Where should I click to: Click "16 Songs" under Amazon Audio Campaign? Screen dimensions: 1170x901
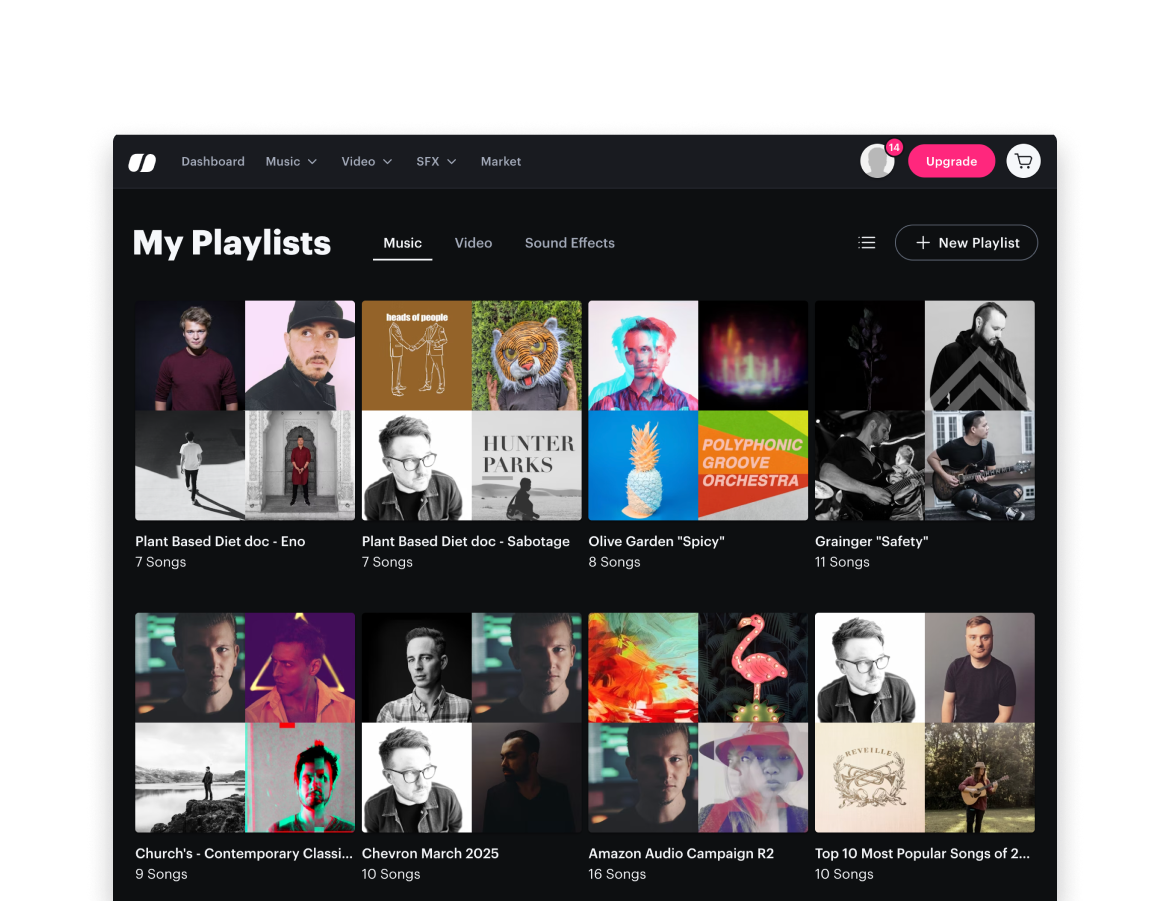[617, 874]
